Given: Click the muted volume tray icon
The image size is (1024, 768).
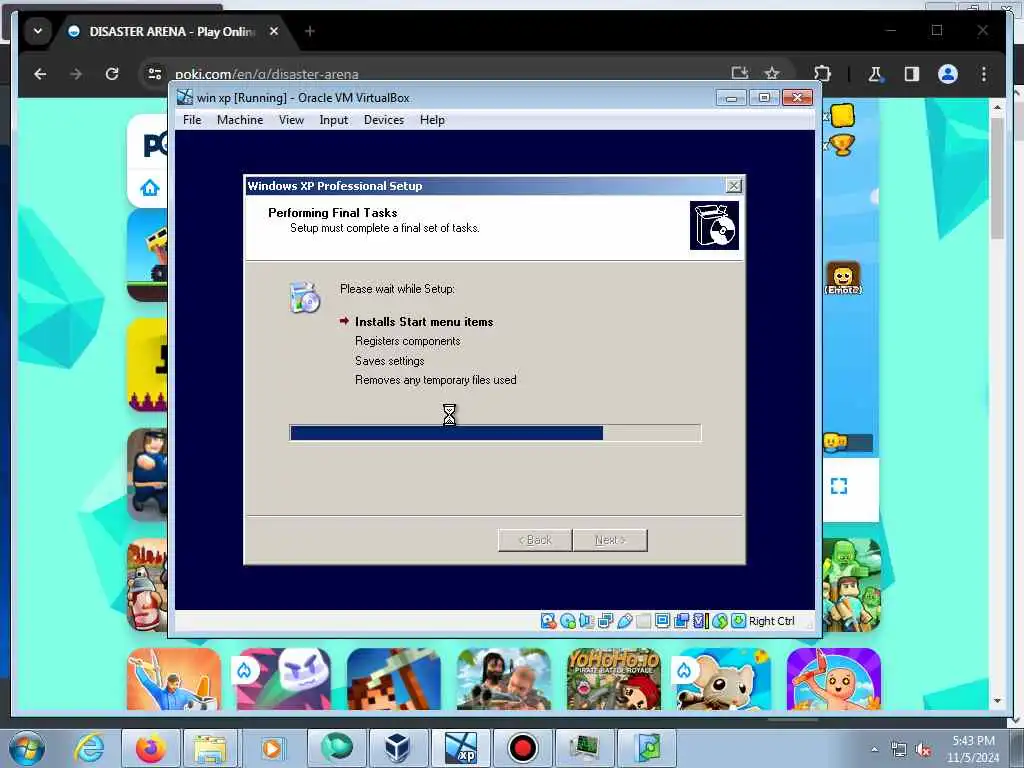Looking at the screenshot, I should coord(923,750).
